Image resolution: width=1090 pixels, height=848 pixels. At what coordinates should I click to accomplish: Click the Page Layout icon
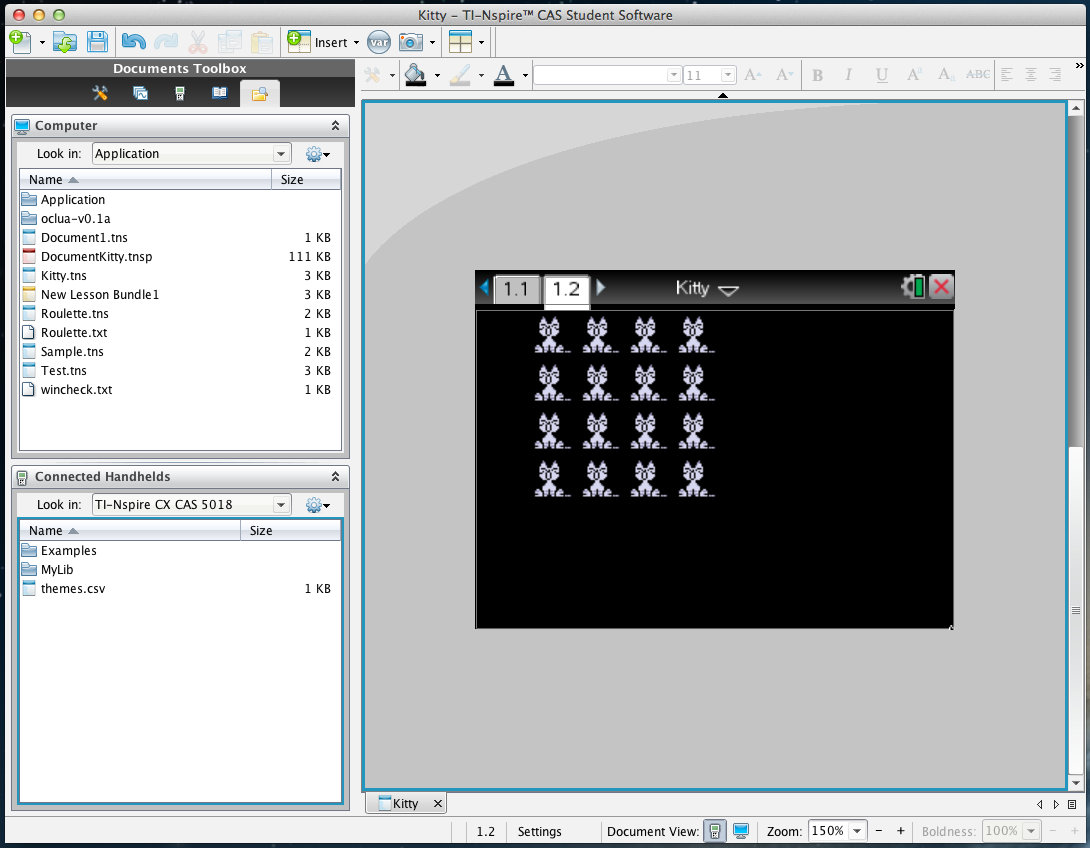[x=460, y=42]
